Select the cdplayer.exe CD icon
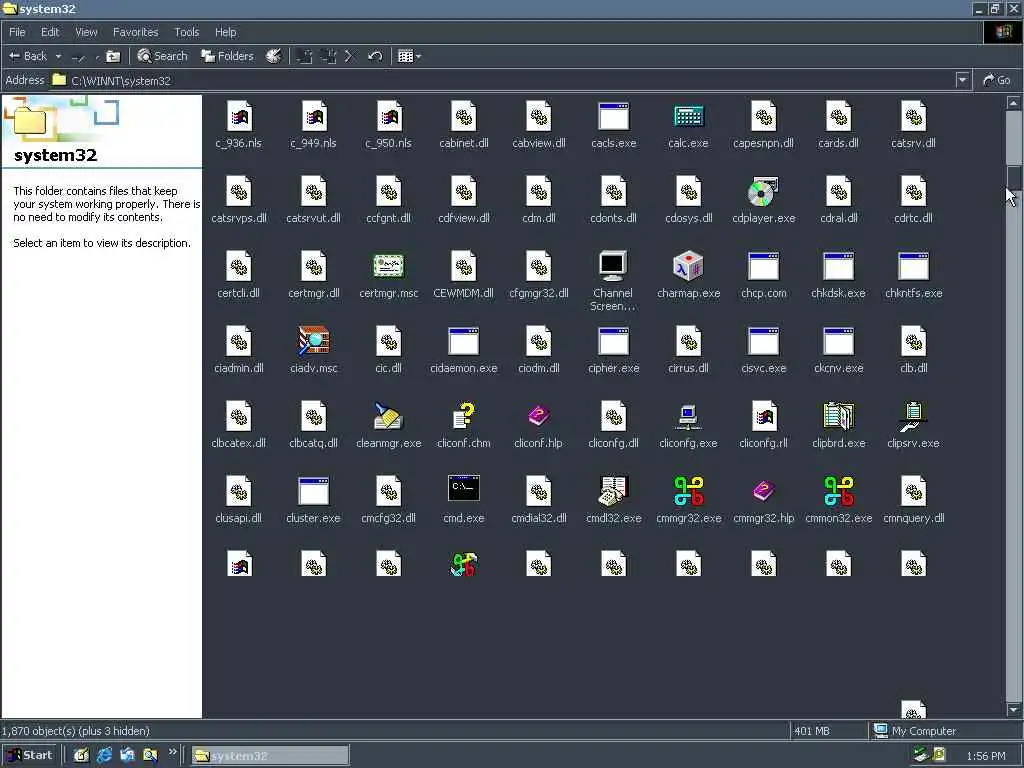 click(x=763, y=192)
